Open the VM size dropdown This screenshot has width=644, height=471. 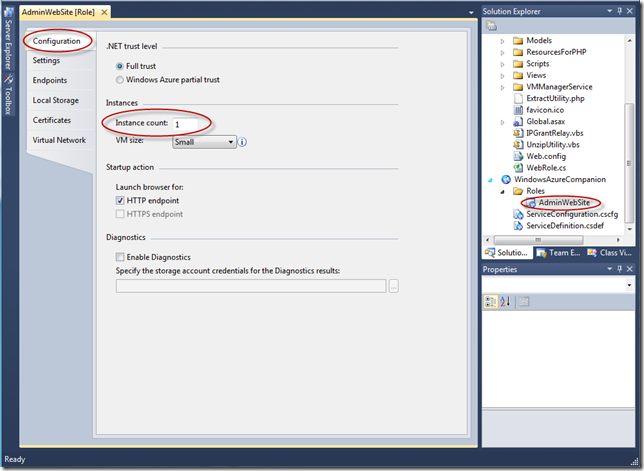click(204, 142)
